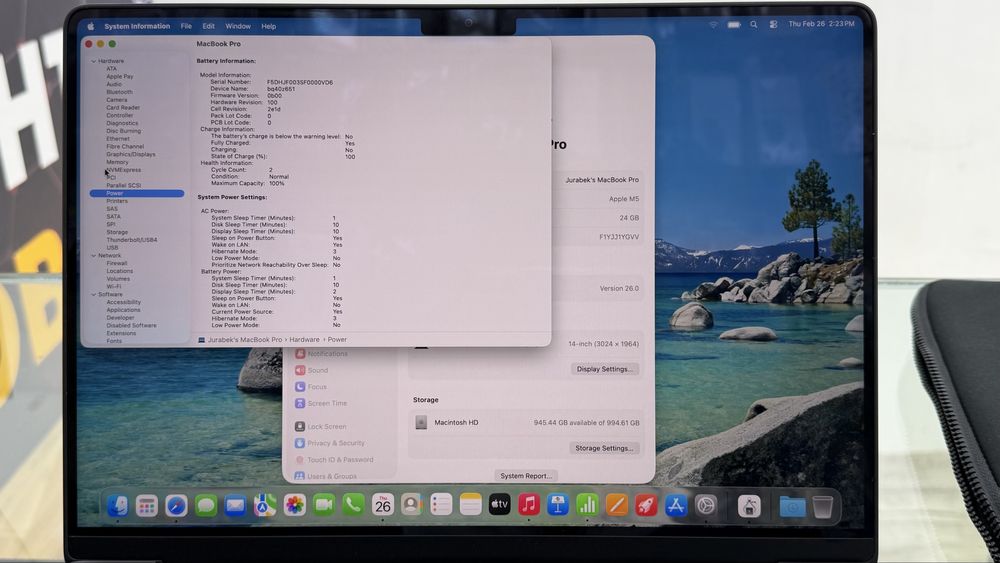Viewport: 1000px width, 563px height.
Task: Select Memory in the Hardware list
Action: pos(117,162)
